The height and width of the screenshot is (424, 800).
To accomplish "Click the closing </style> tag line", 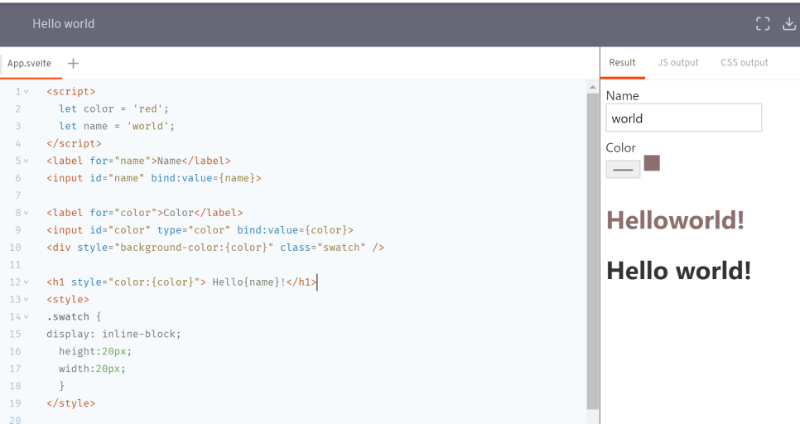I will coord(71,404).
